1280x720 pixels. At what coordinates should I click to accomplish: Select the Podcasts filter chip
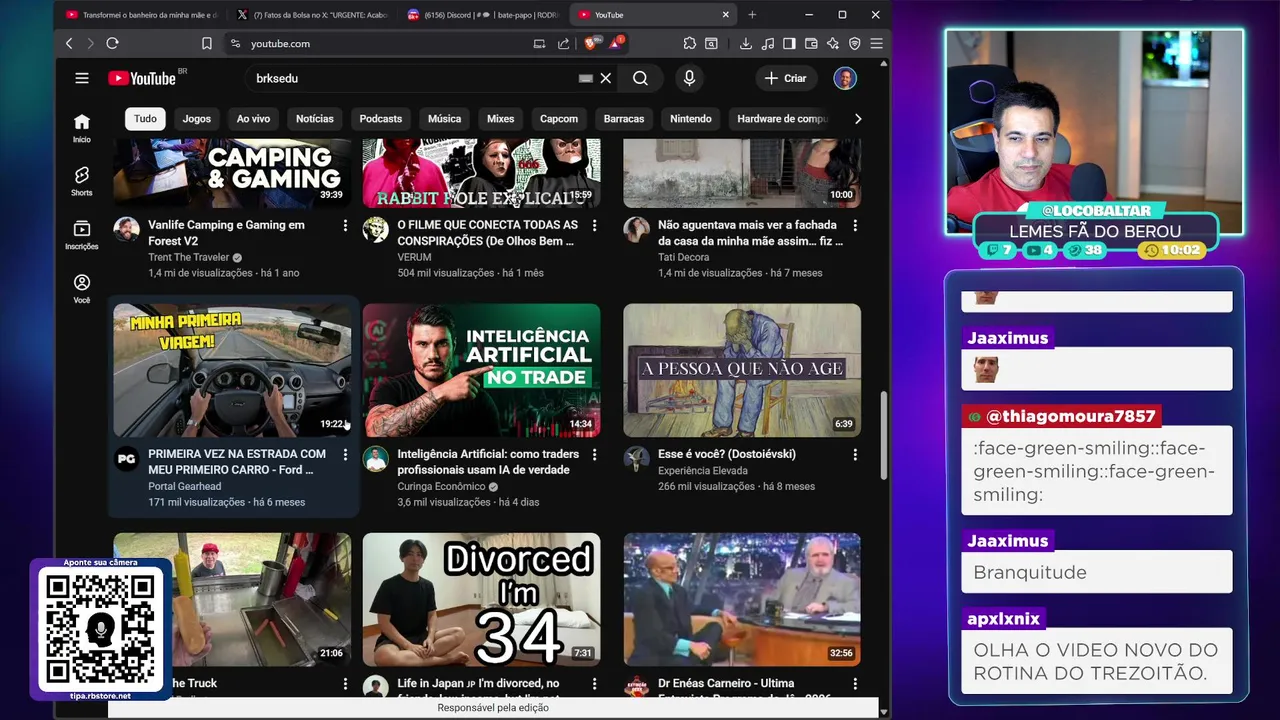[381, 119]
